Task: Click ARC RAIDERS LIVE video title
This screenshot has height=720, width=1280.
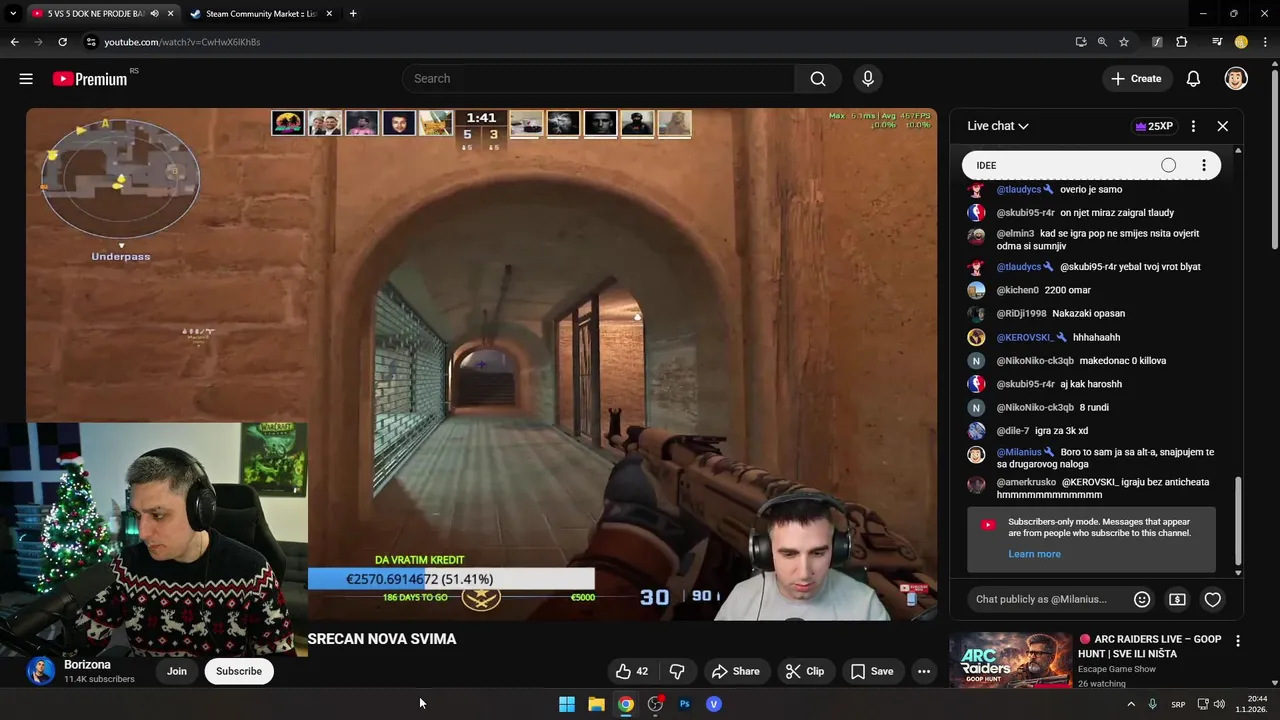Action: 1150,646
